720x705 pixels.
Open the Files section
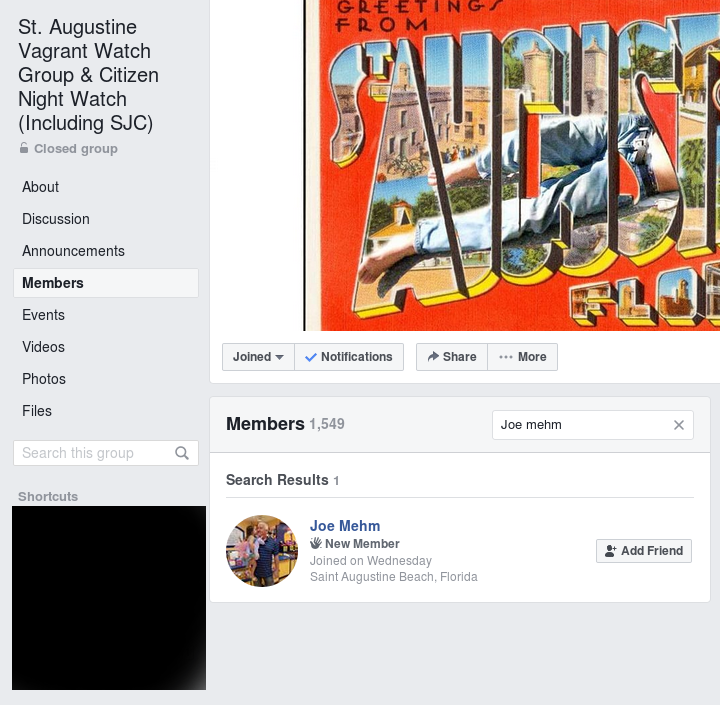point(37,411)
